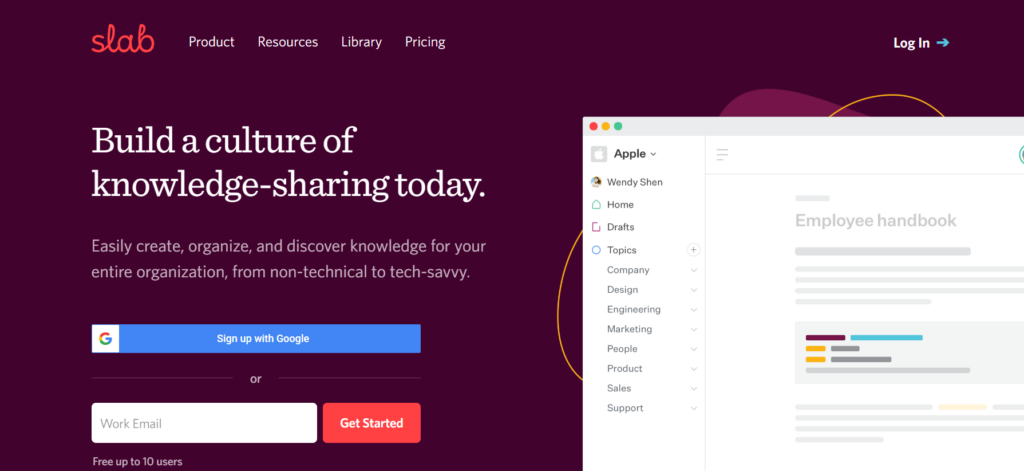The height and width of the screenshot is (471, 1024).
Task: Click the red close window dot
Action: pos(594,126)
